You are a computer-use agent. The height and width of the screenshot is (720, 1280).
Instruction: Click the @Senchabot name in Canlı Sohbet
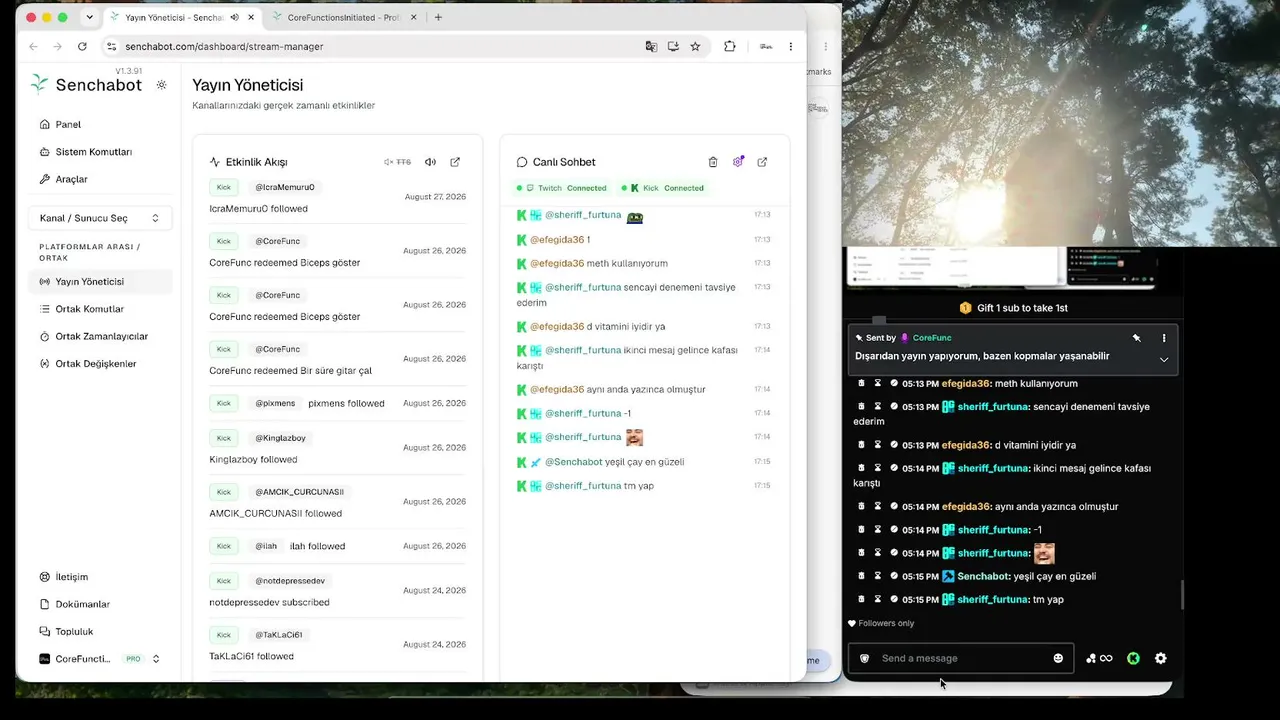point(573,462)
